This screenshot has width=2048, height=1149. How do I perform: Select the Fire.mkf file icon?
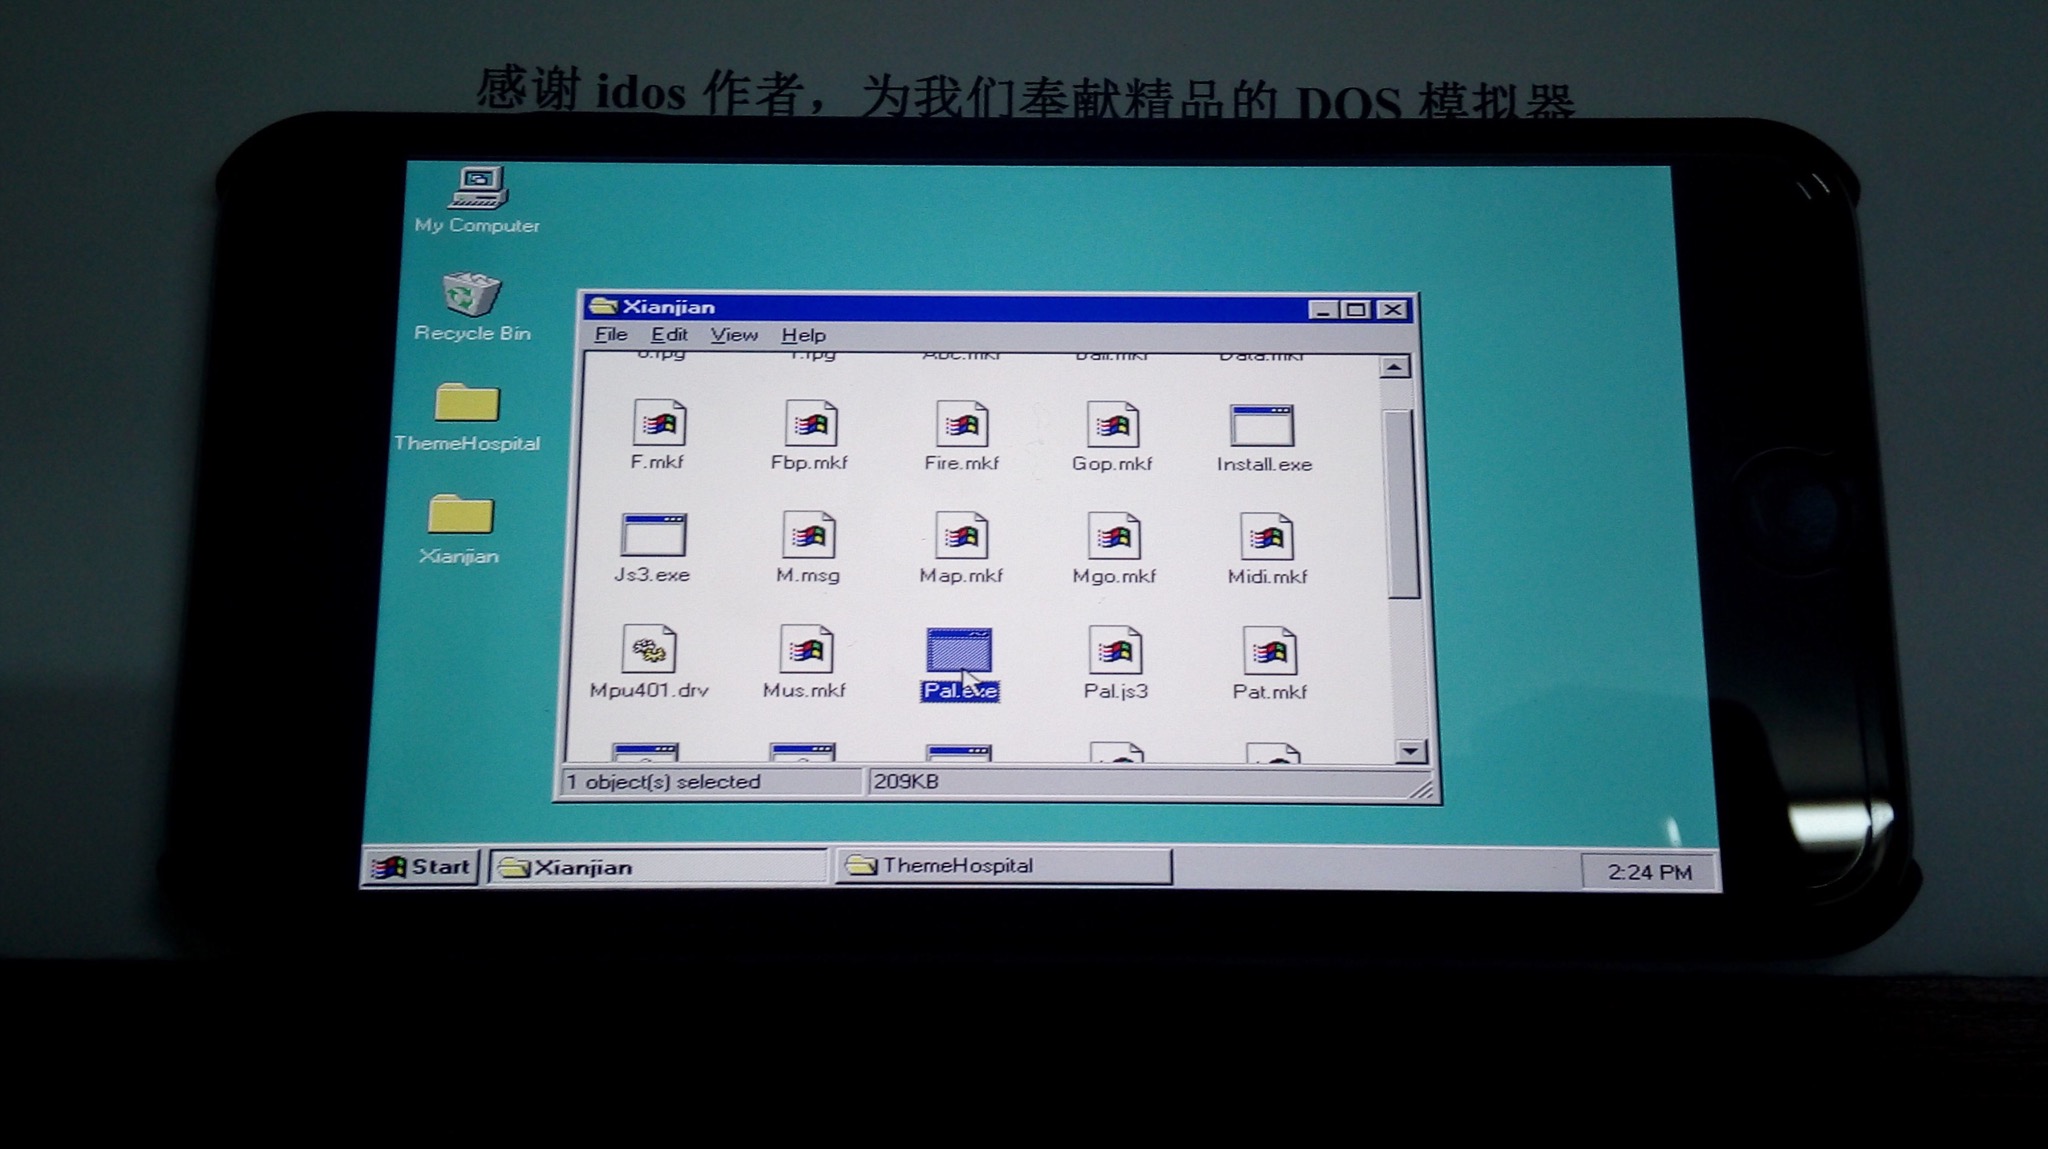pyautogui.click(x=962, y=425)
